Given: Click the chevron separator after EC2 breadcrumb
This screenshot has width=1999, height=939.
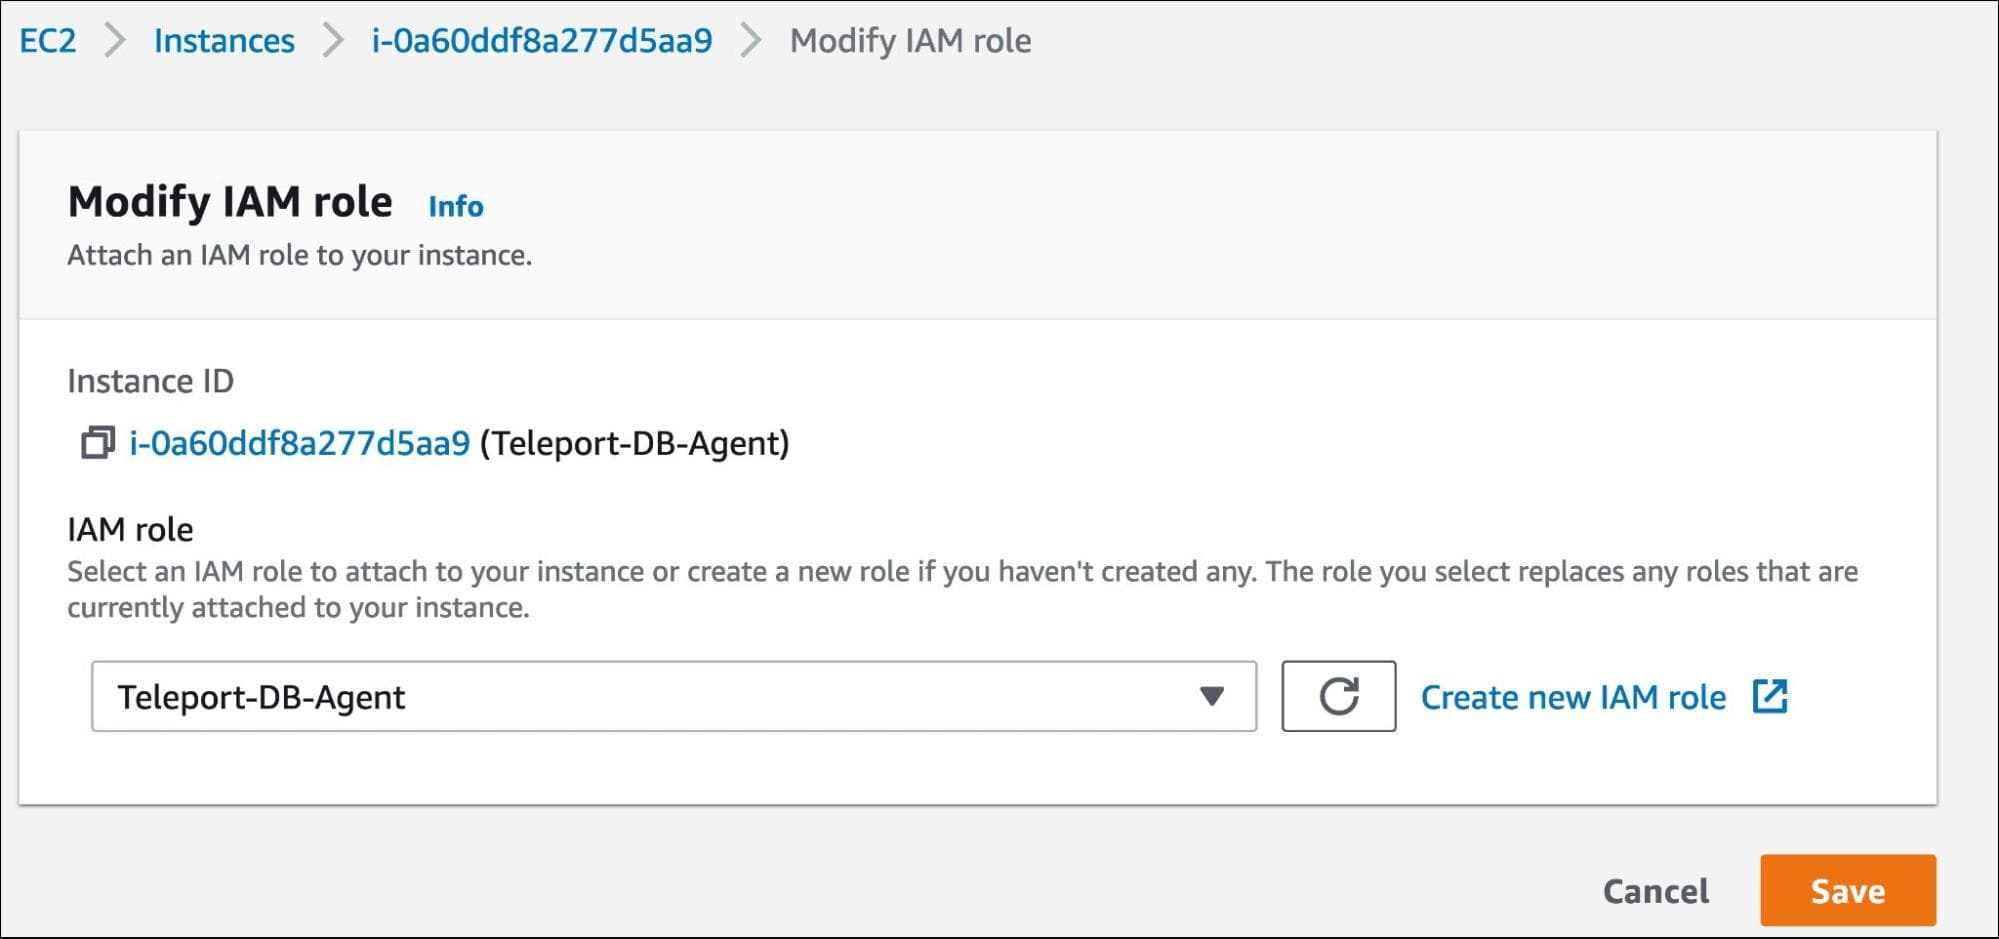Looking at the screenshot, I should click(x=115, y=41).
